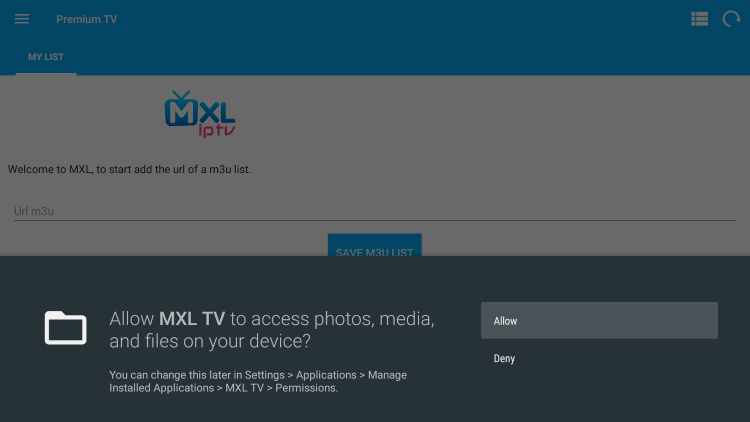Image resolution: width=750 pixels, height=422 pixels.
Task: Click the permission question heading text
Action: tap(272, 330)
